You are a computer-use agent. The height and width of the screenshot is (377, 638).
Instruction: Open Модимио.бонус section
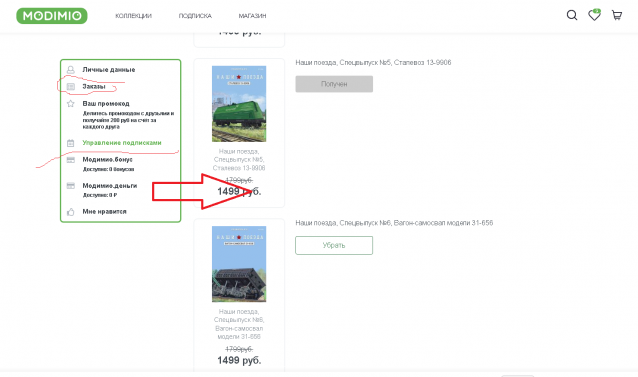[107, 159]
